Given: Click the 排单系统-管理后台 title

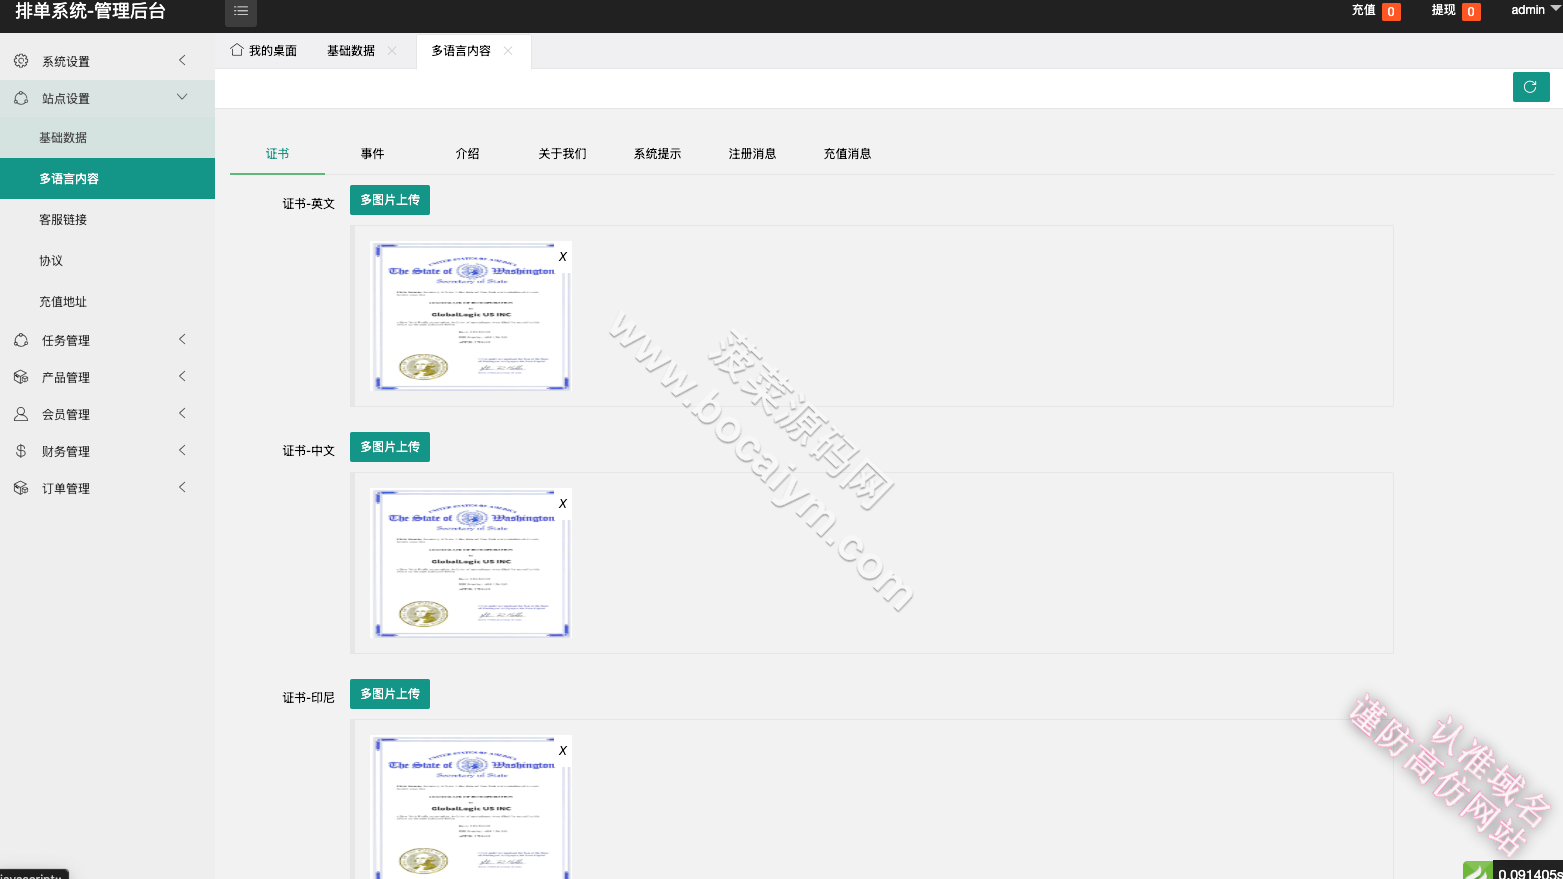Looking at the screenshot, I should pos(90,11).
